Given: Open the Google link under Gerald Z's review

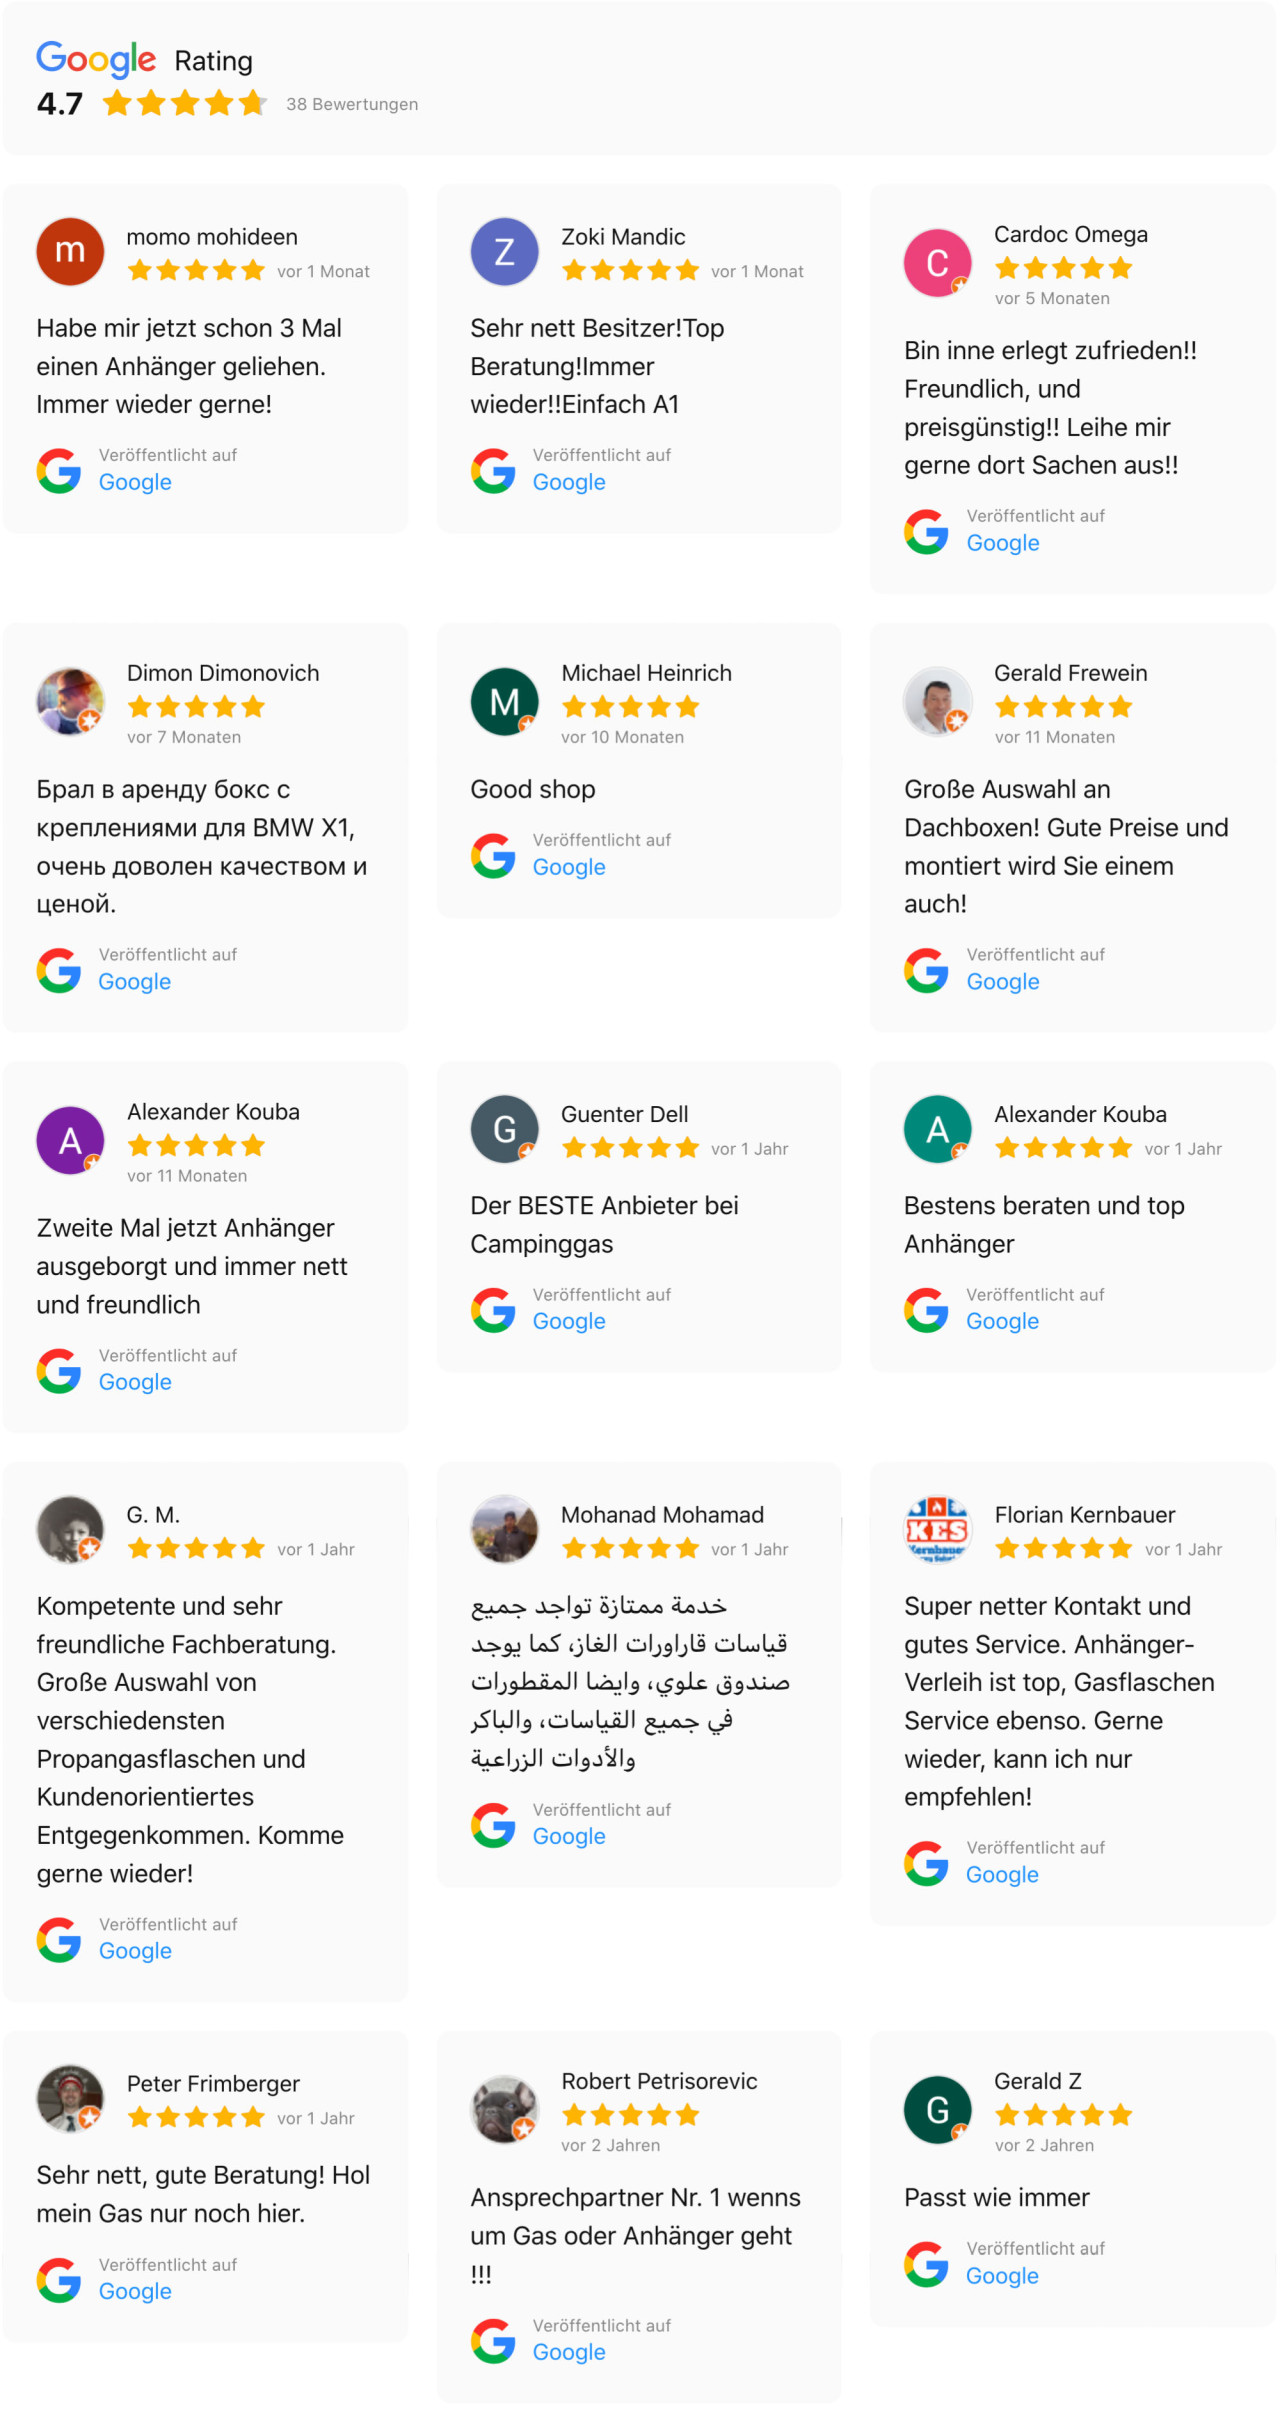Looking at the screenshot, I should (x=1002, y=2276).
